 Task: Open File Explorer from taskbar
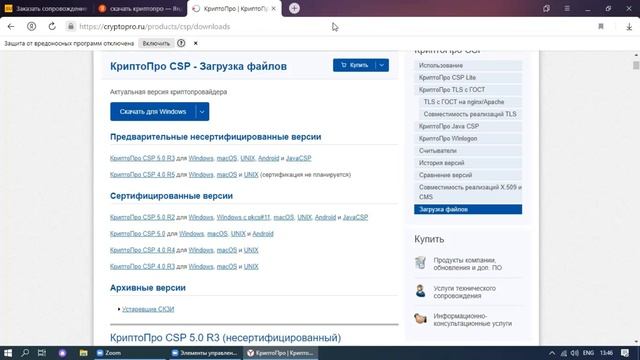coord(83,353)
